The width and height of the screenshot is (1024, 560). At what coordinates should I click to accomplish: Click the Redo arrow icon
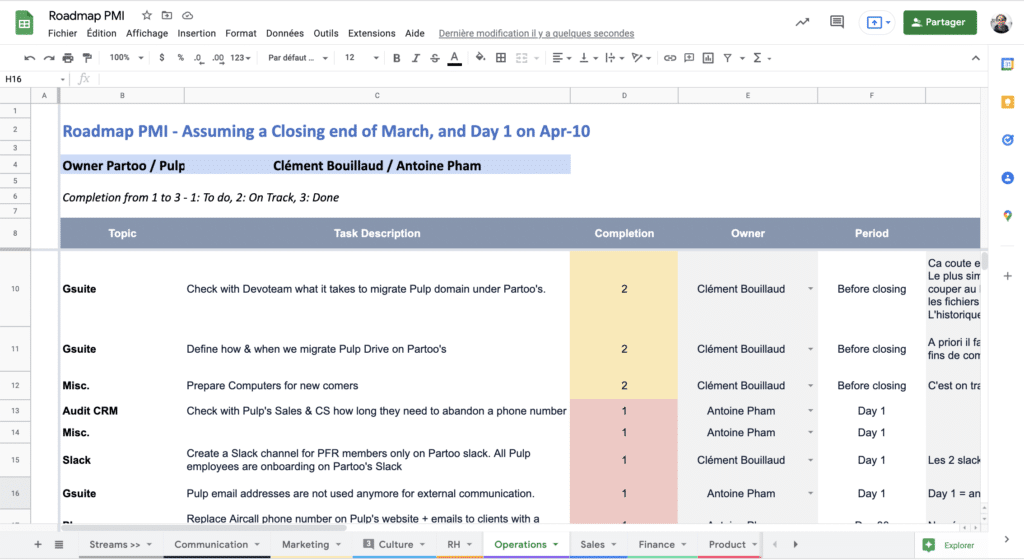49,58
